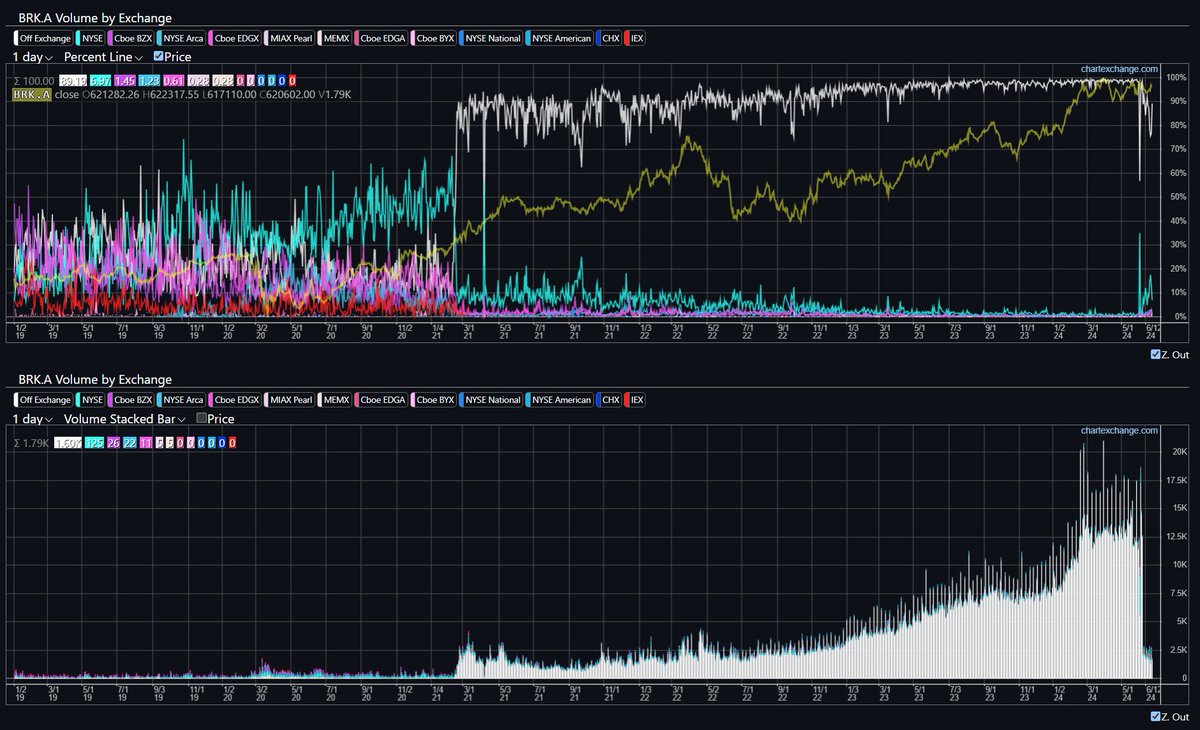The width and height of the screenshot is (1200, 730).
Task: Hide Cboe BZX in Volume Stacked Bar chart
Action: tap(130, 400)
